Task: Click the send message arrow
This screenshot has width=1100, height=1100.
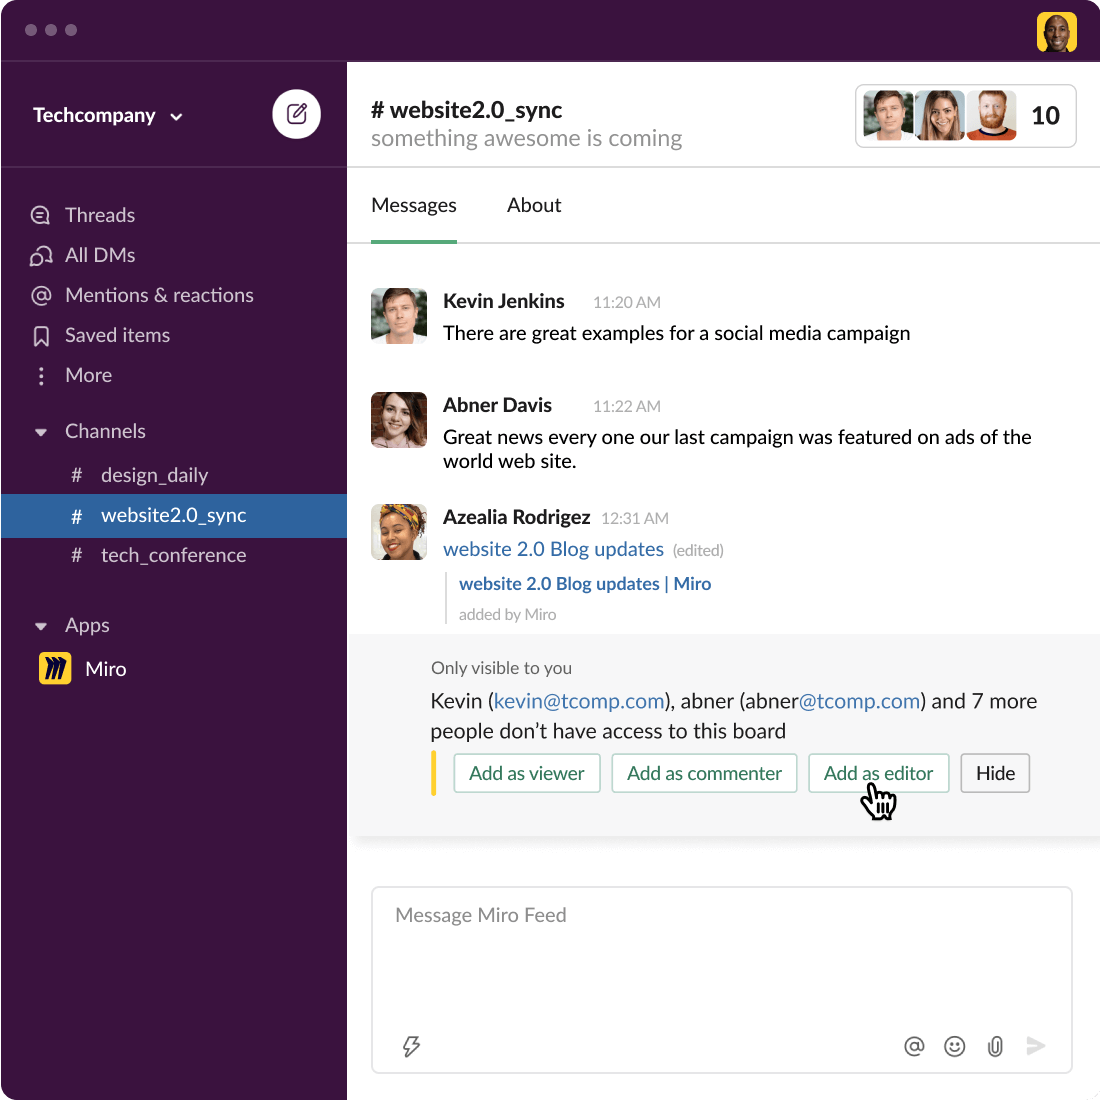Action: 1036,1046
